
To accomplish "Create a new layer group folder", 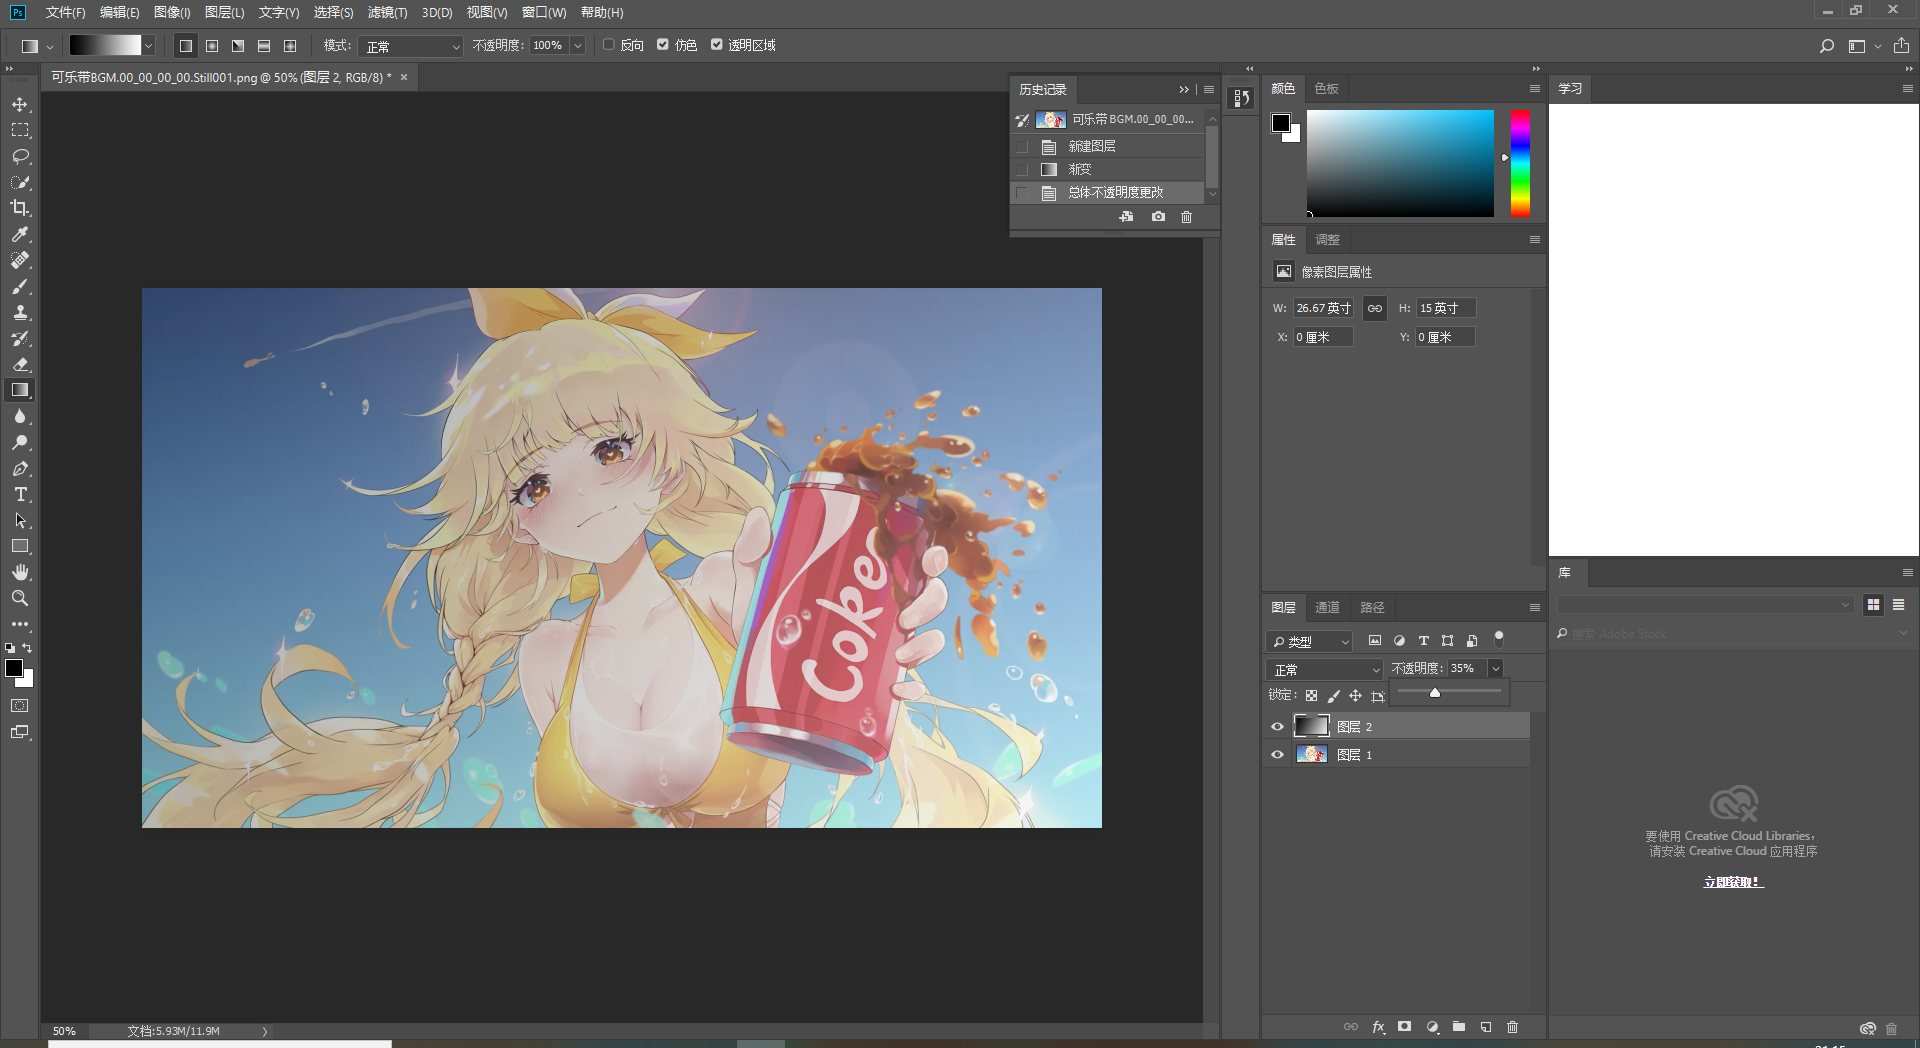I will coord(1459,1027).
